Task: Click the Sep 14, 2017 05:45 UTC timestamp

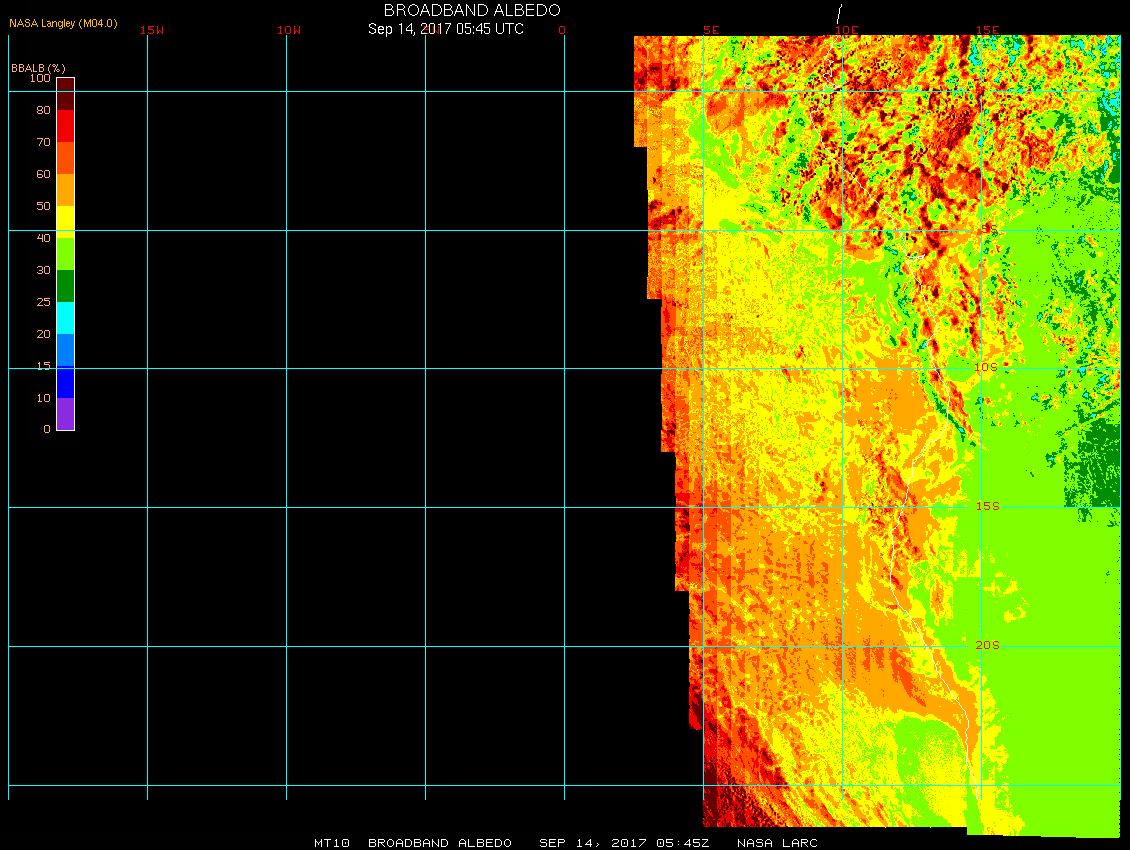Action: pyautogui.click(x=446, y=29)
